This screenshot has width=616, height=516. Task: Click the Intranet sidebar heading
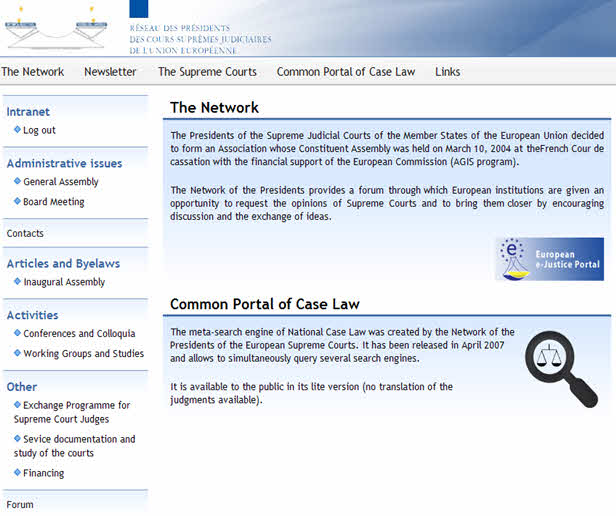(28, 112)
